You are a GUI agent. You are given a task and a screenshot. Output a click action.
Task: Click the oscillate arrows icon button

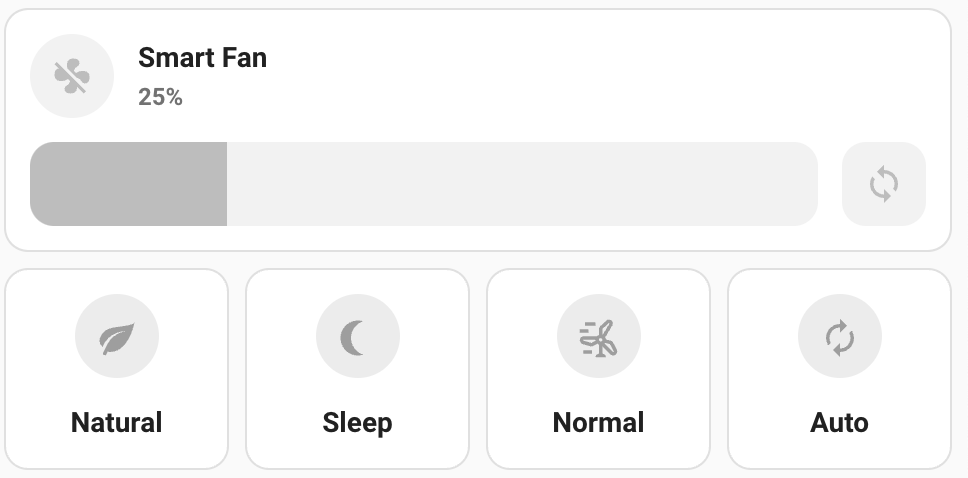point(883,184)
